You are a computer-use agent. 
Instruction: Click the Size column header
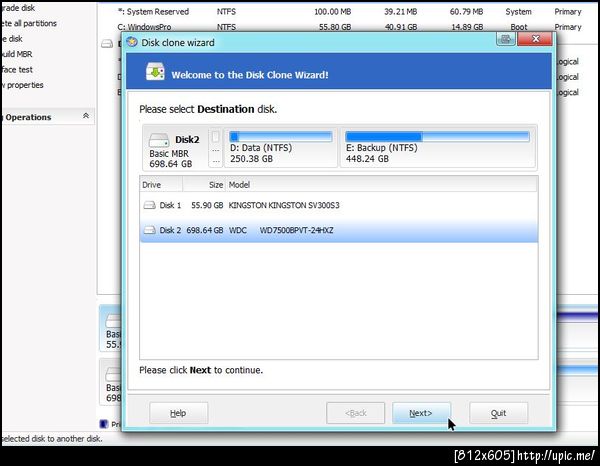coord(204,185)
